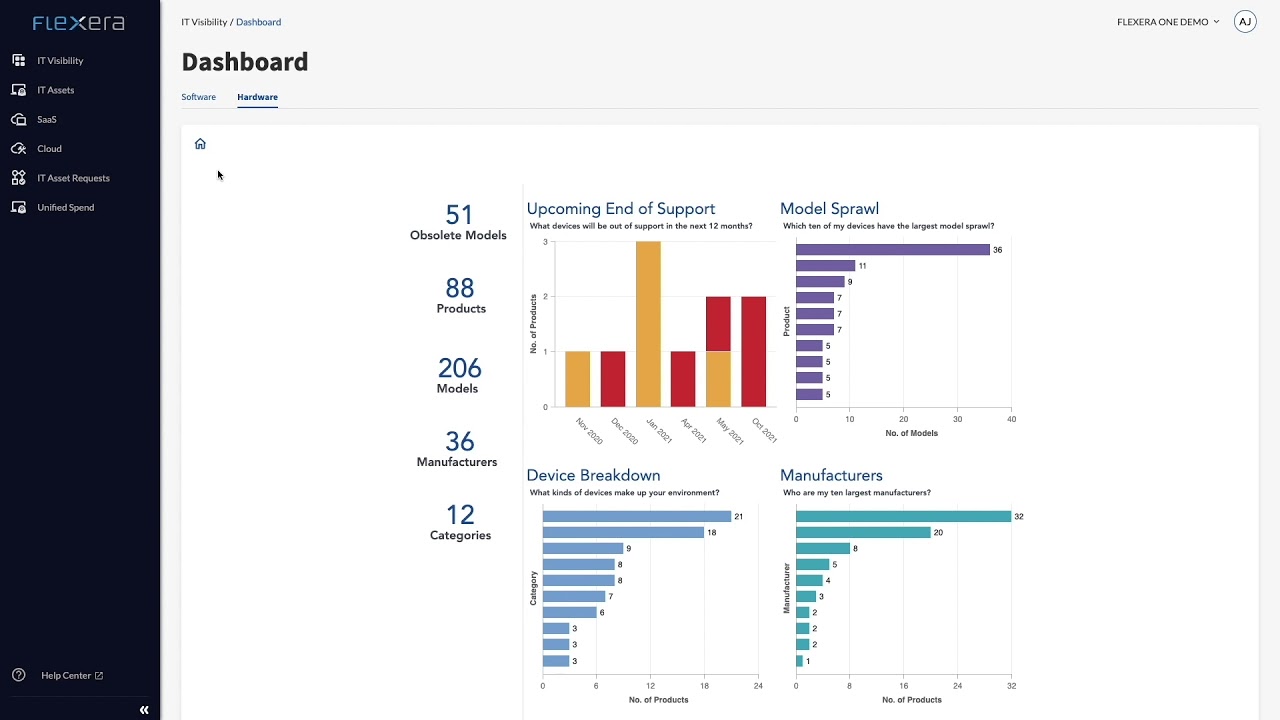The height and width of the screenshot is (720, 1280).
Task: Click the dashboard home icon
Action: click(x=200, y=144)
